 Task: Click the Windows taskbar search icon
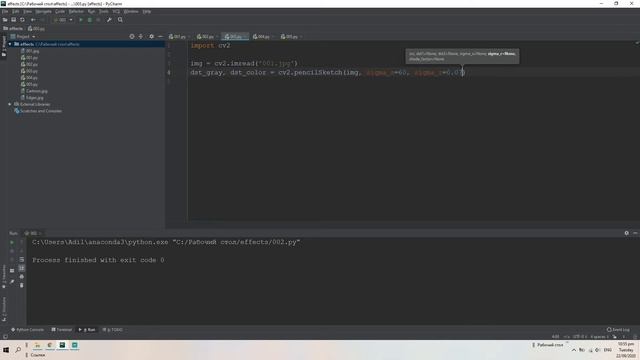tap(18, 350)
